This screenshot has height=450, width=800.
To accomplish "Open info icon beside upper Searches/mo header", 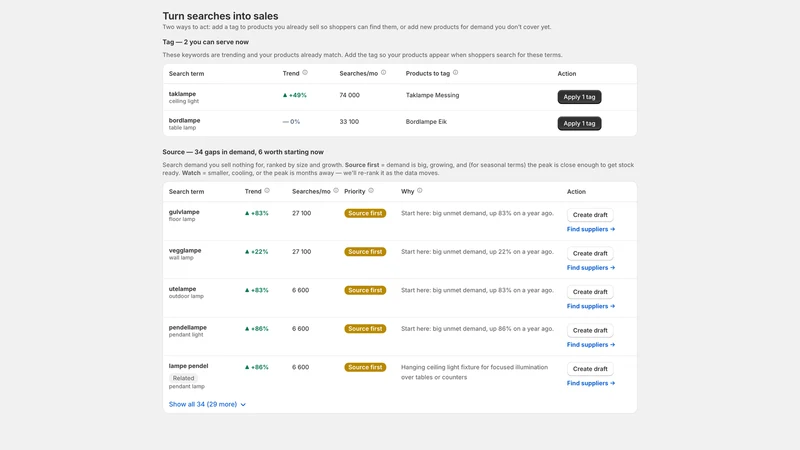I will pyautogui.click(x=384, y=72).
